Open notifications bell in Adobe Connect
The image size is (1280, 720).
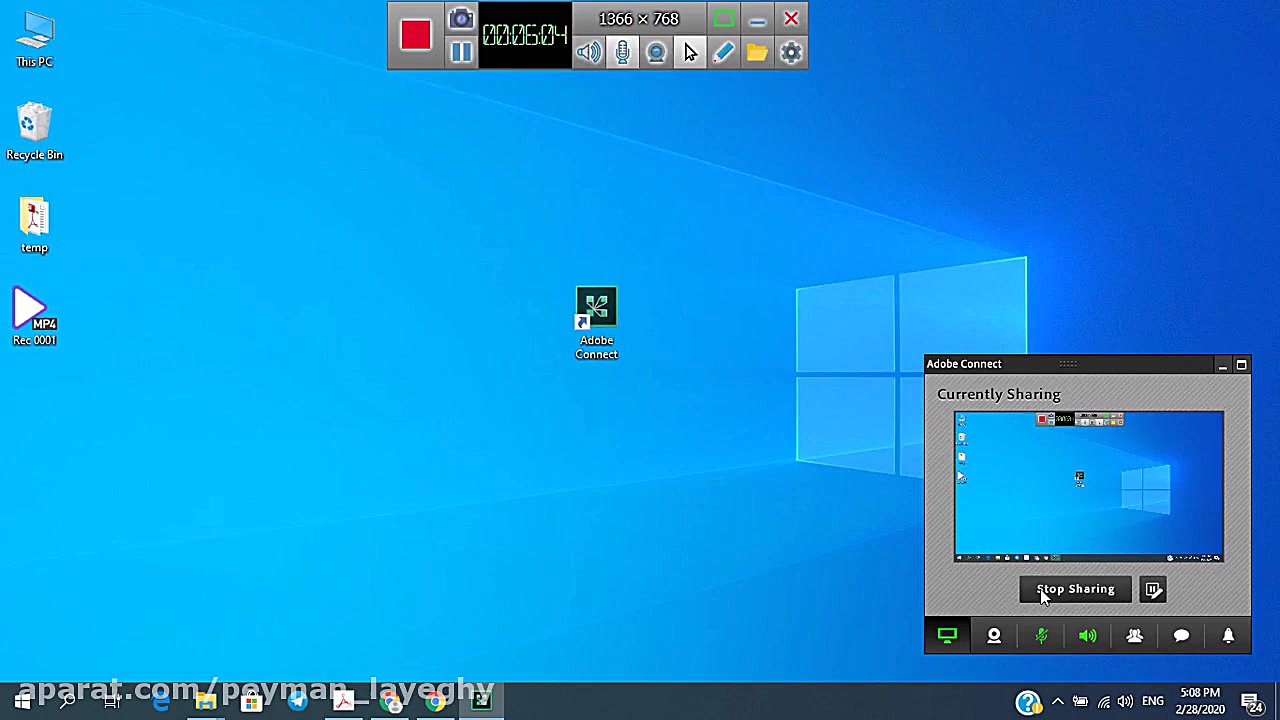point(1228,636)
